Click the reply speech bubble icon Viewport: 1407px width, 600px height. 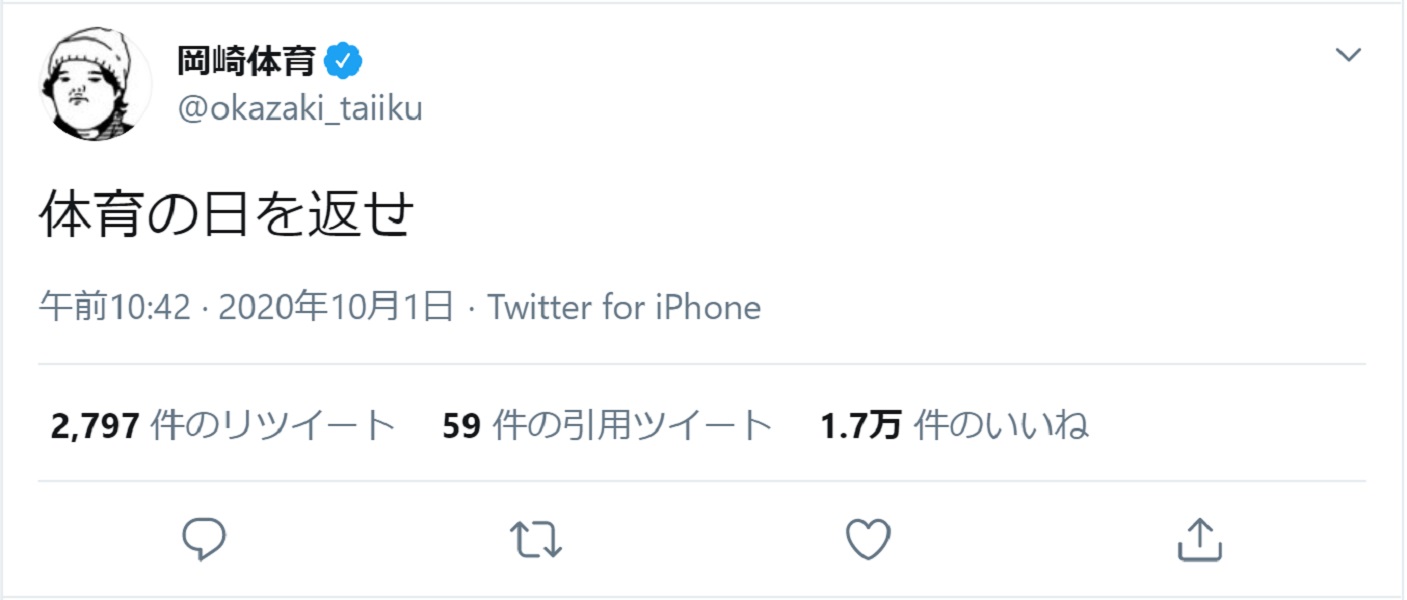click(x=205, y=538)
